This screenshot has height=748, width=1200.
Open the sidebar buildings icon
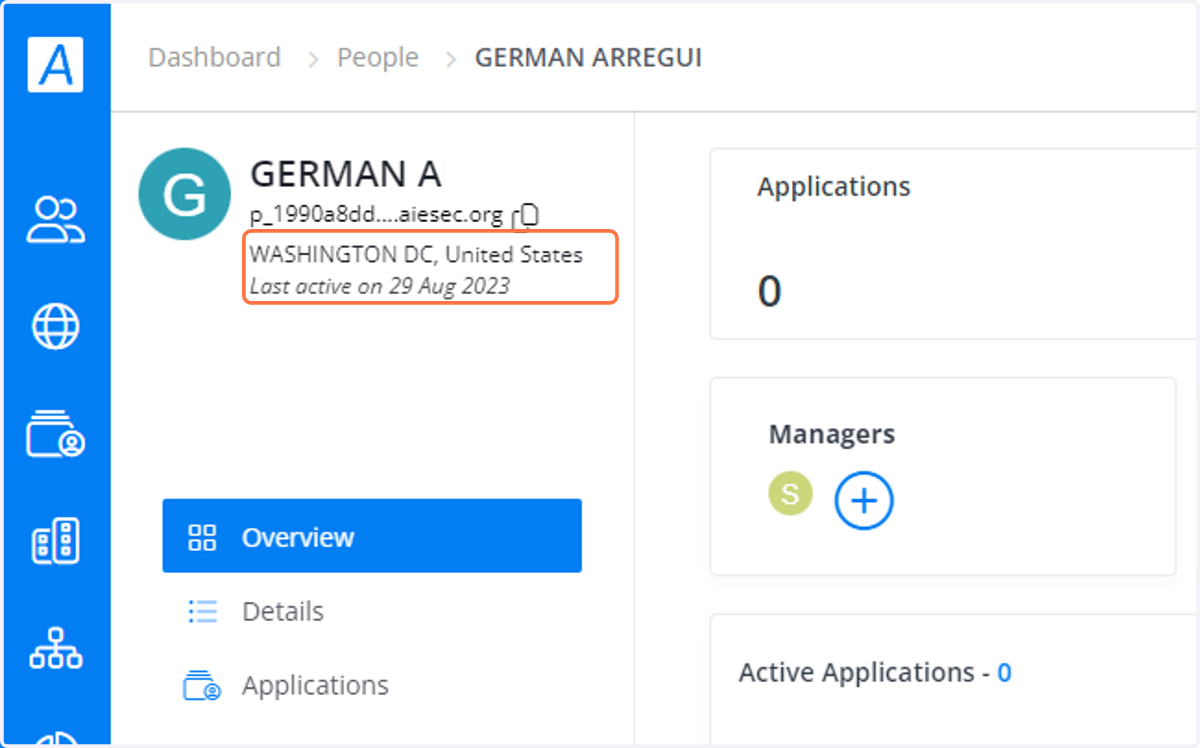55,541
